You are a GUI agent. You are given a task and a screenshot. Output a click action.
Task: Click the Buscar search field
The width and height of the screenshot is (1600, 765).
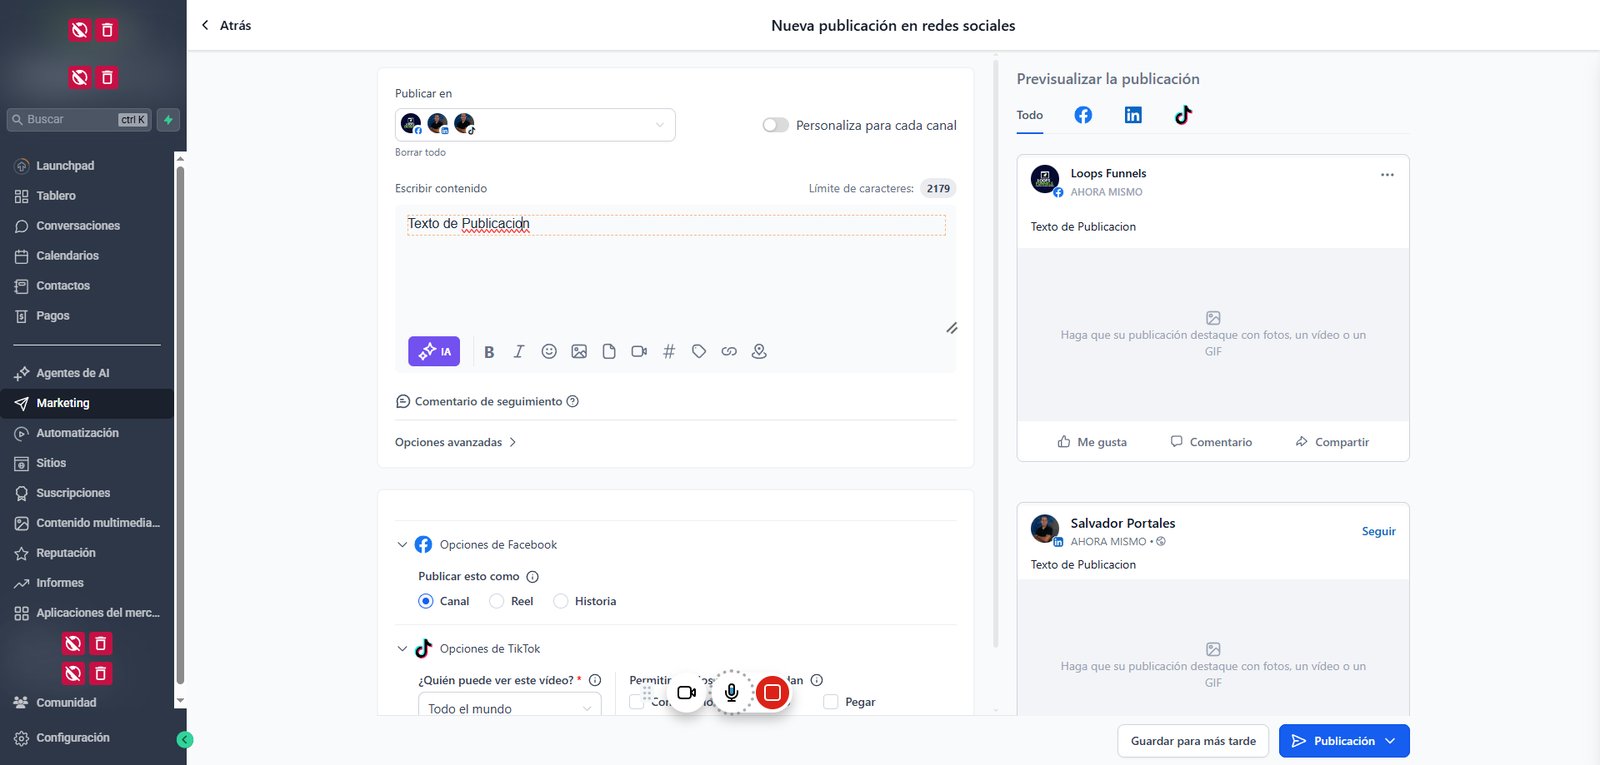click(79, 120)
